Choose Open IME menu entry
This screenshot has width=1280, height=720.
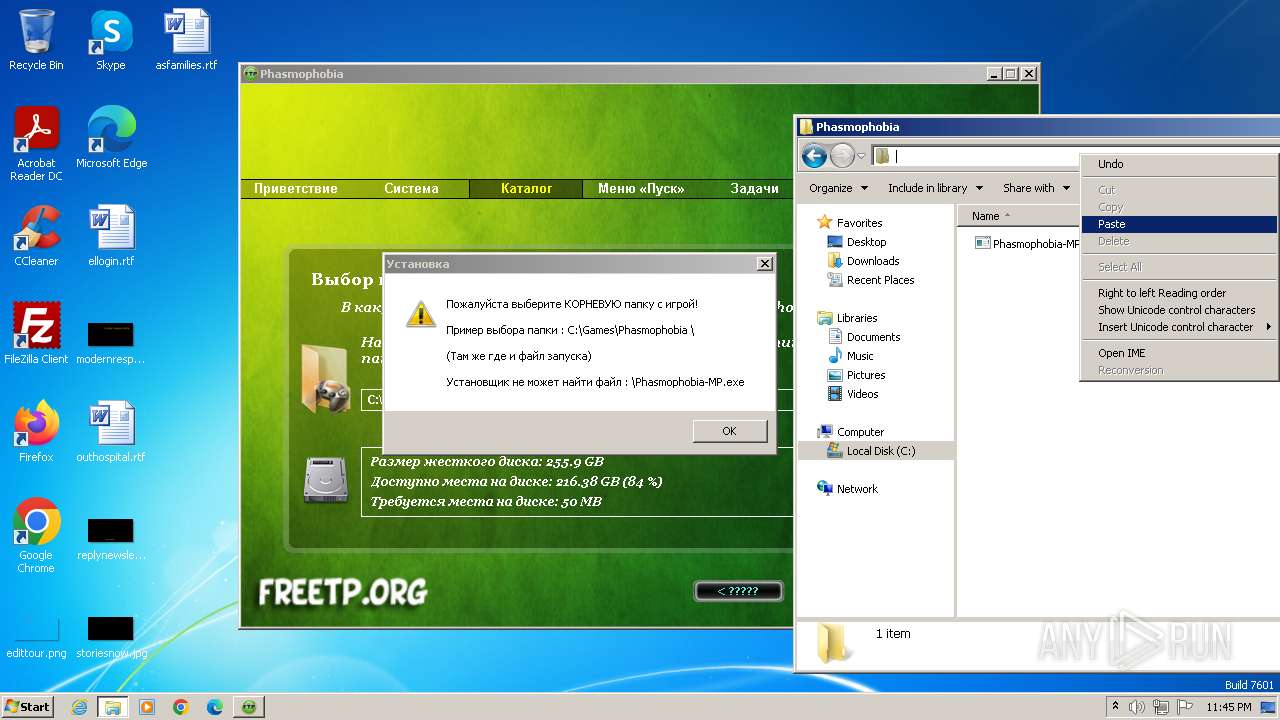tap(1179, 353)
